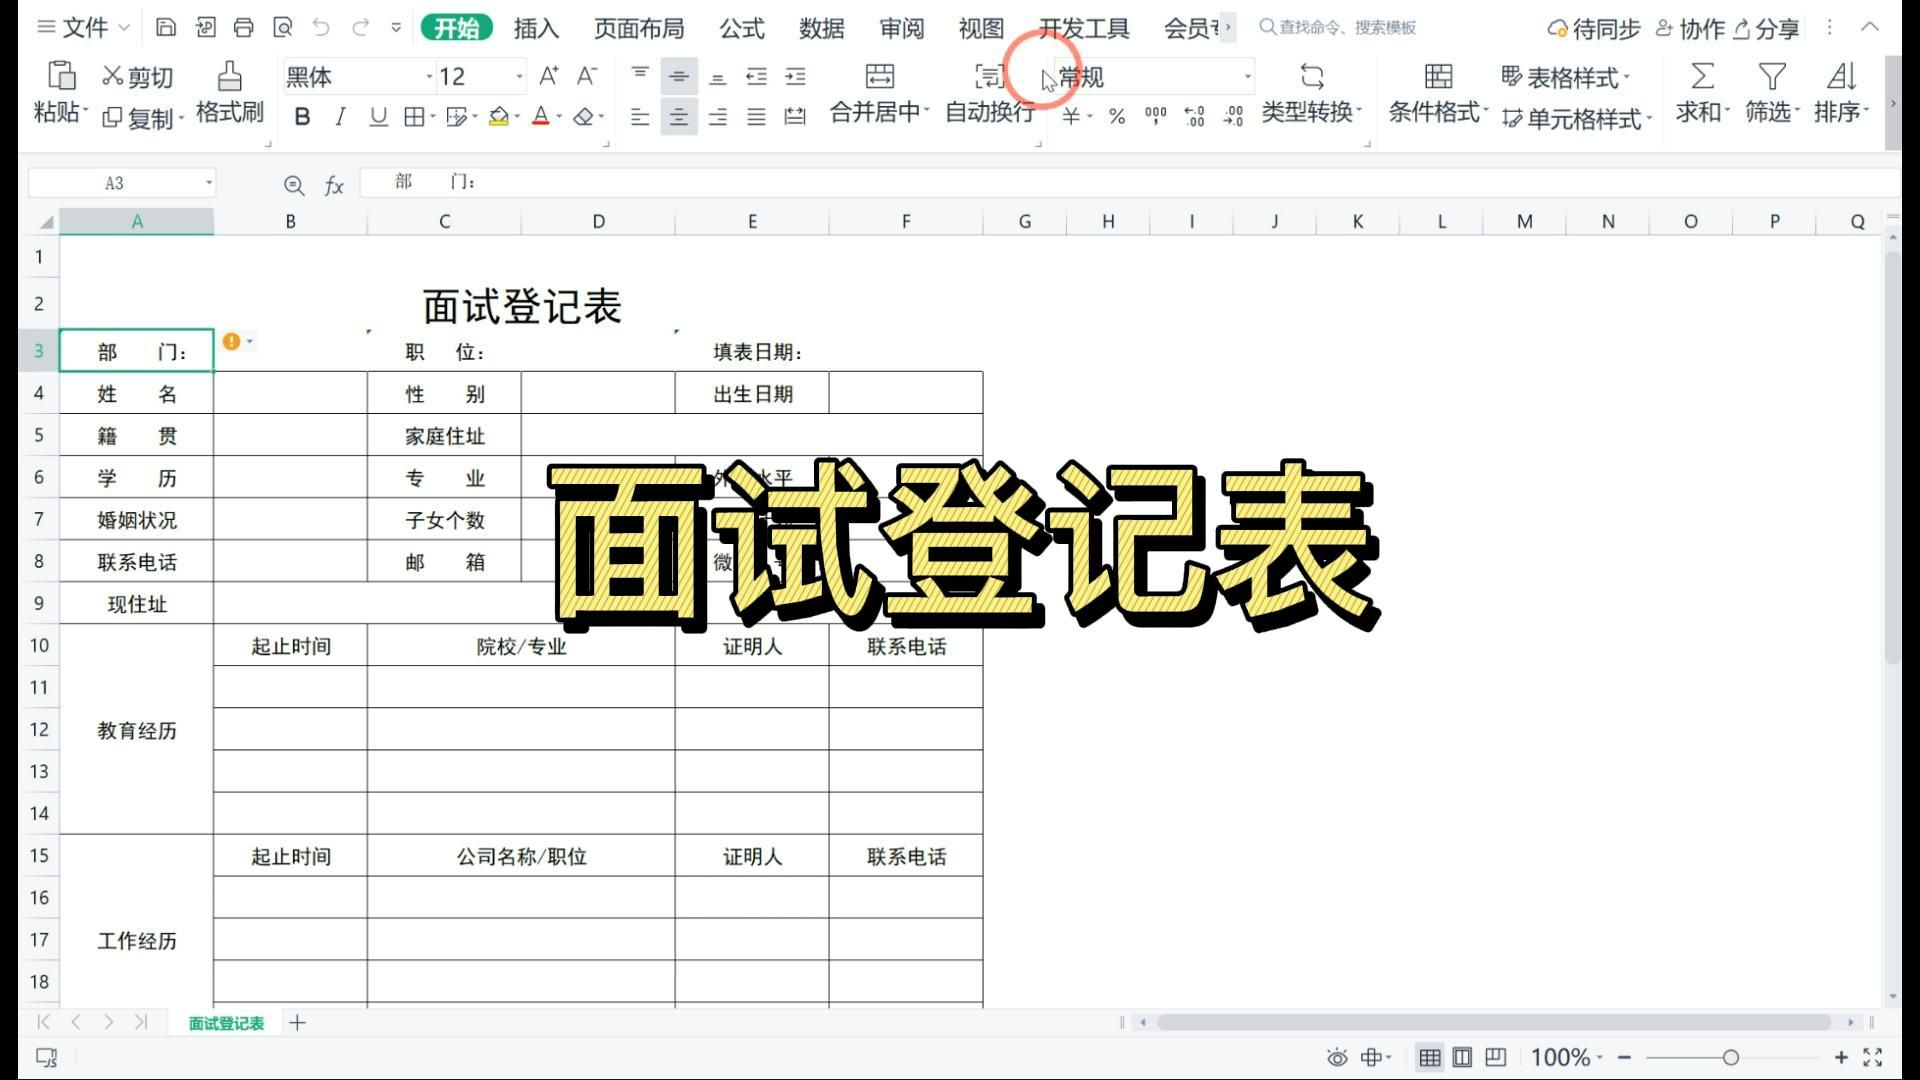Toggle center alignment in the ribbon
1920x1080 pixels.
(x=678, y=116)
